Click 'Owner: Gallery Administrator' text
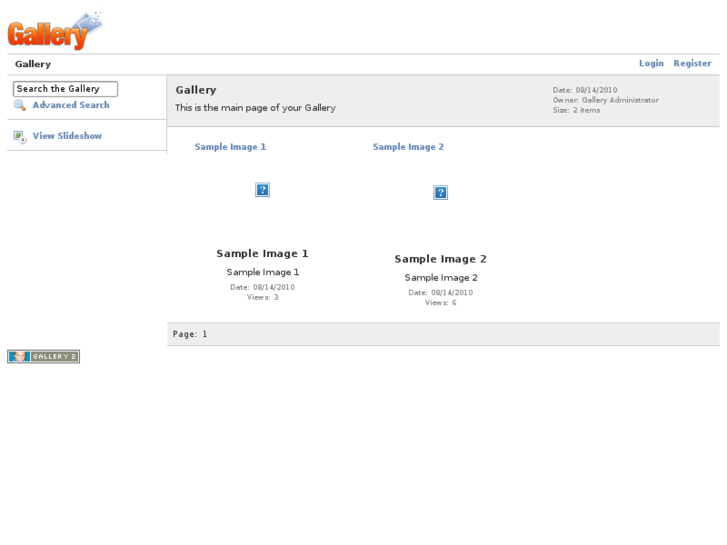 (606, 100)
